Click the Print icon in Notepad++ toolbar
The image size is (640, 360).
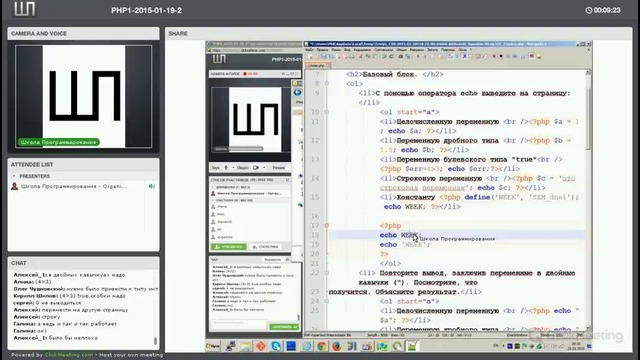click(x=352, y=56)
